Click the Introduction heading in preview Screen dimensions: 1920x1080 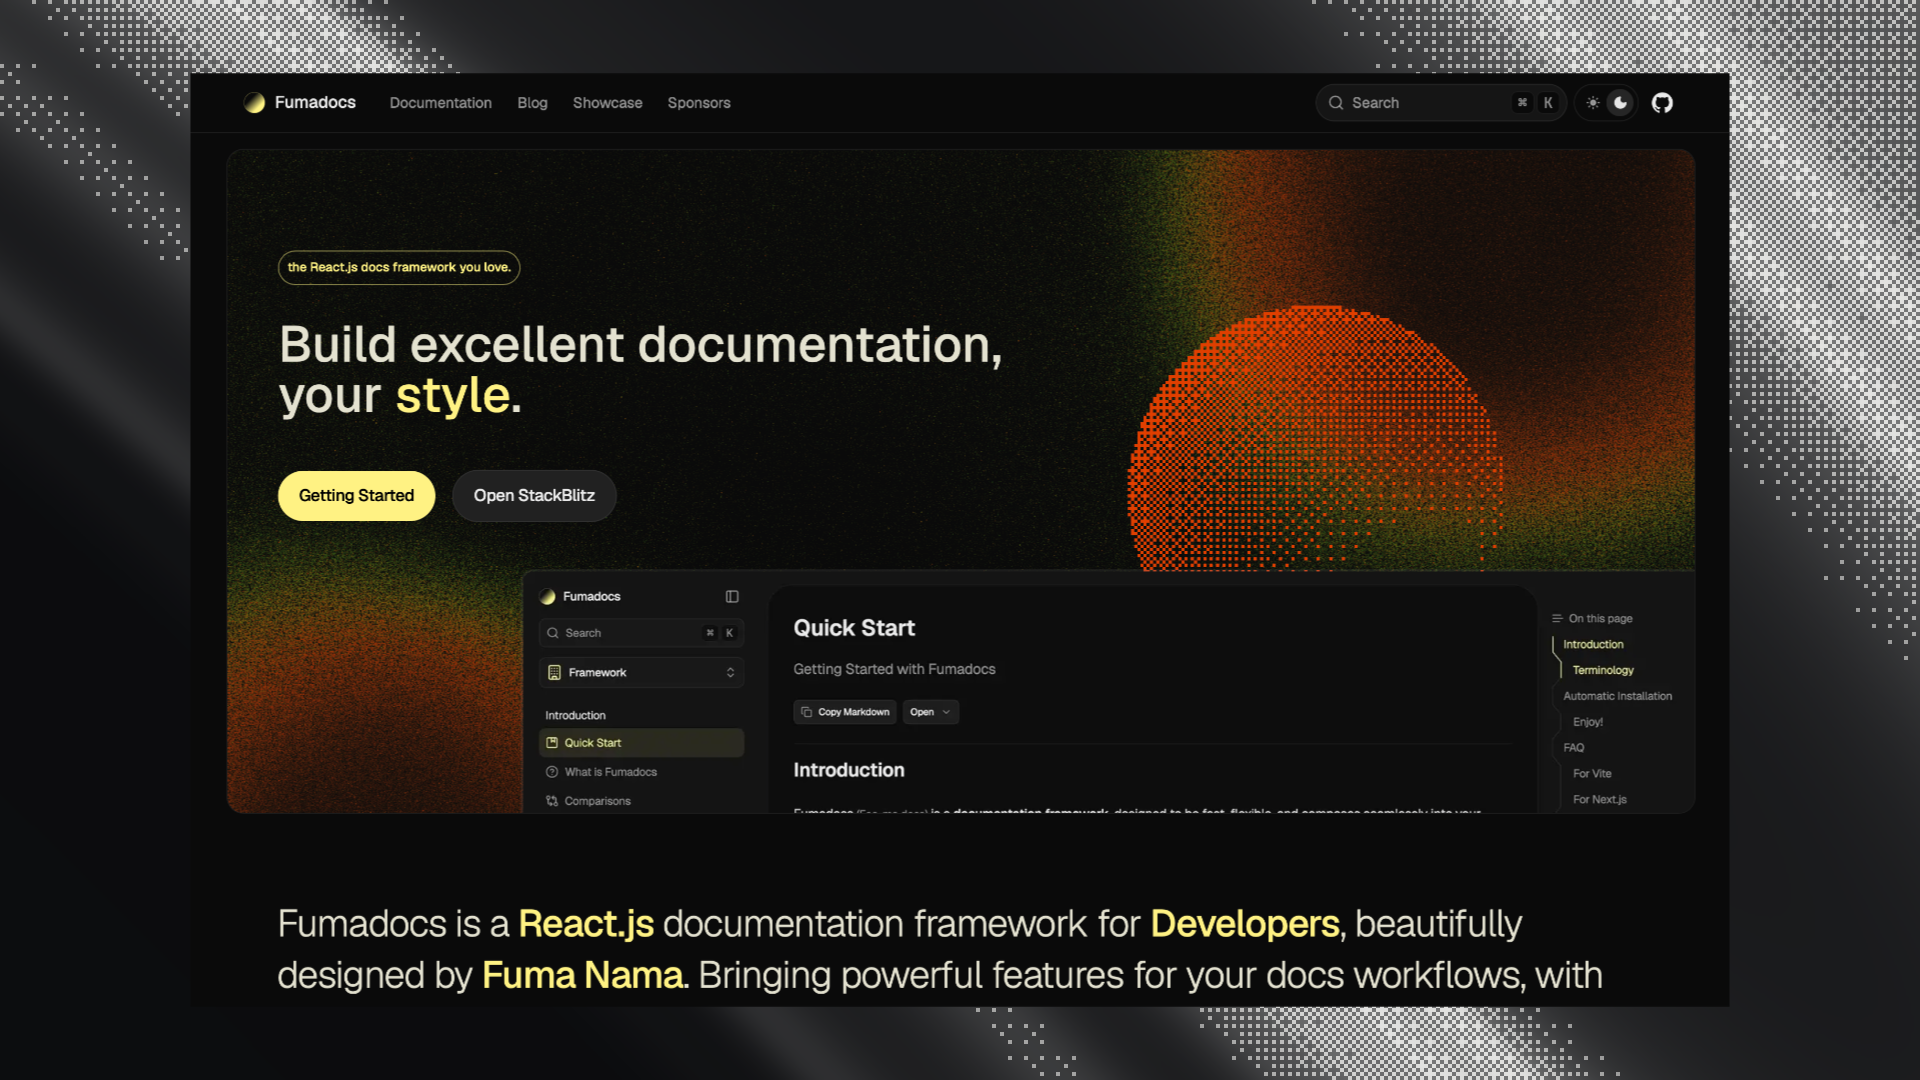849,771
